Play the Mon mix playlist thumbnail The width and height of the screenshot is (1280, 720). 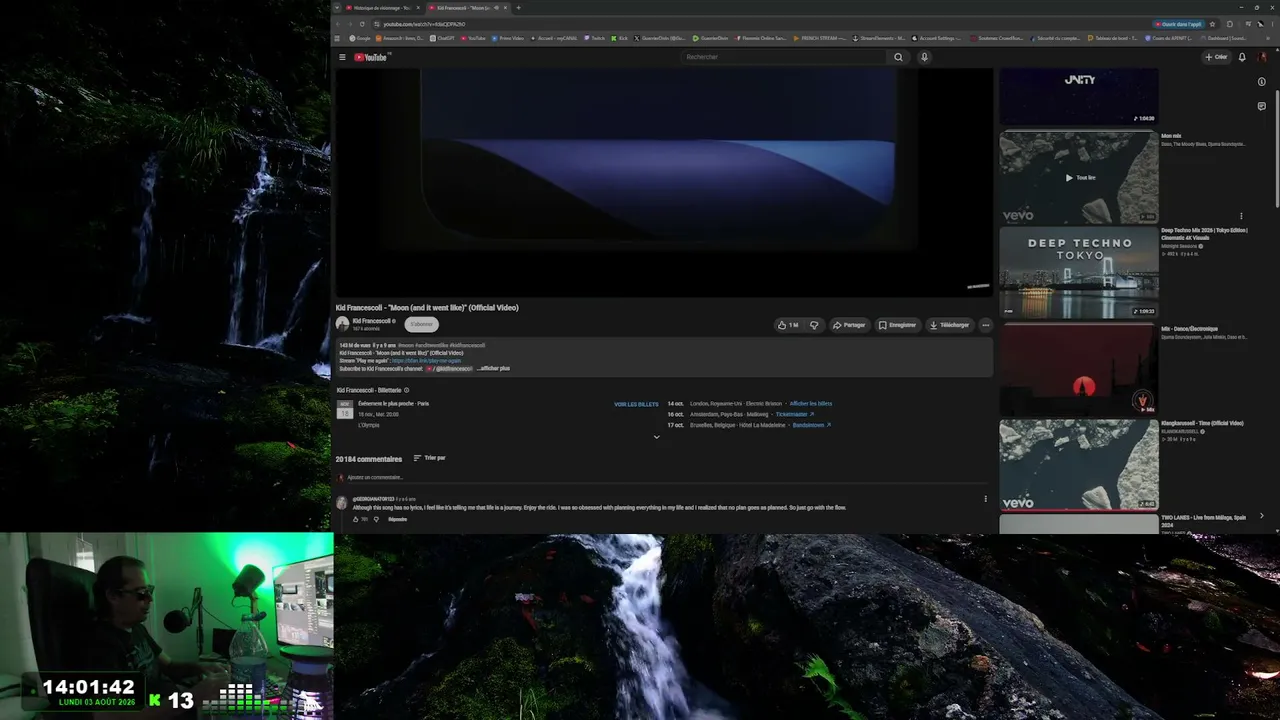tap(1079, 177)
